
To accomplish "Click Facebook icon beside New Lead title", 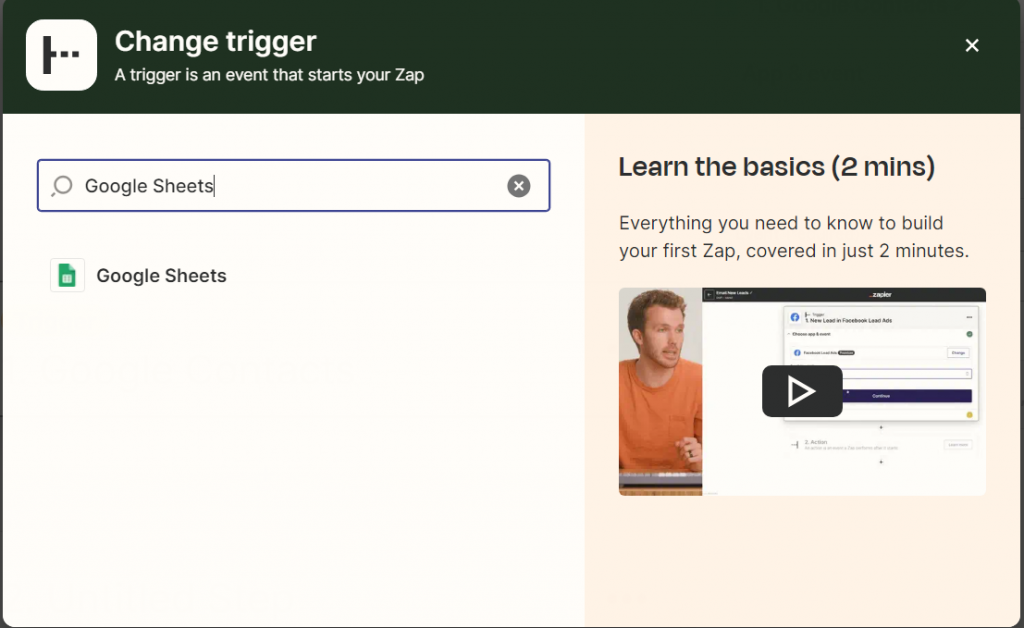I will pos(795,317).
